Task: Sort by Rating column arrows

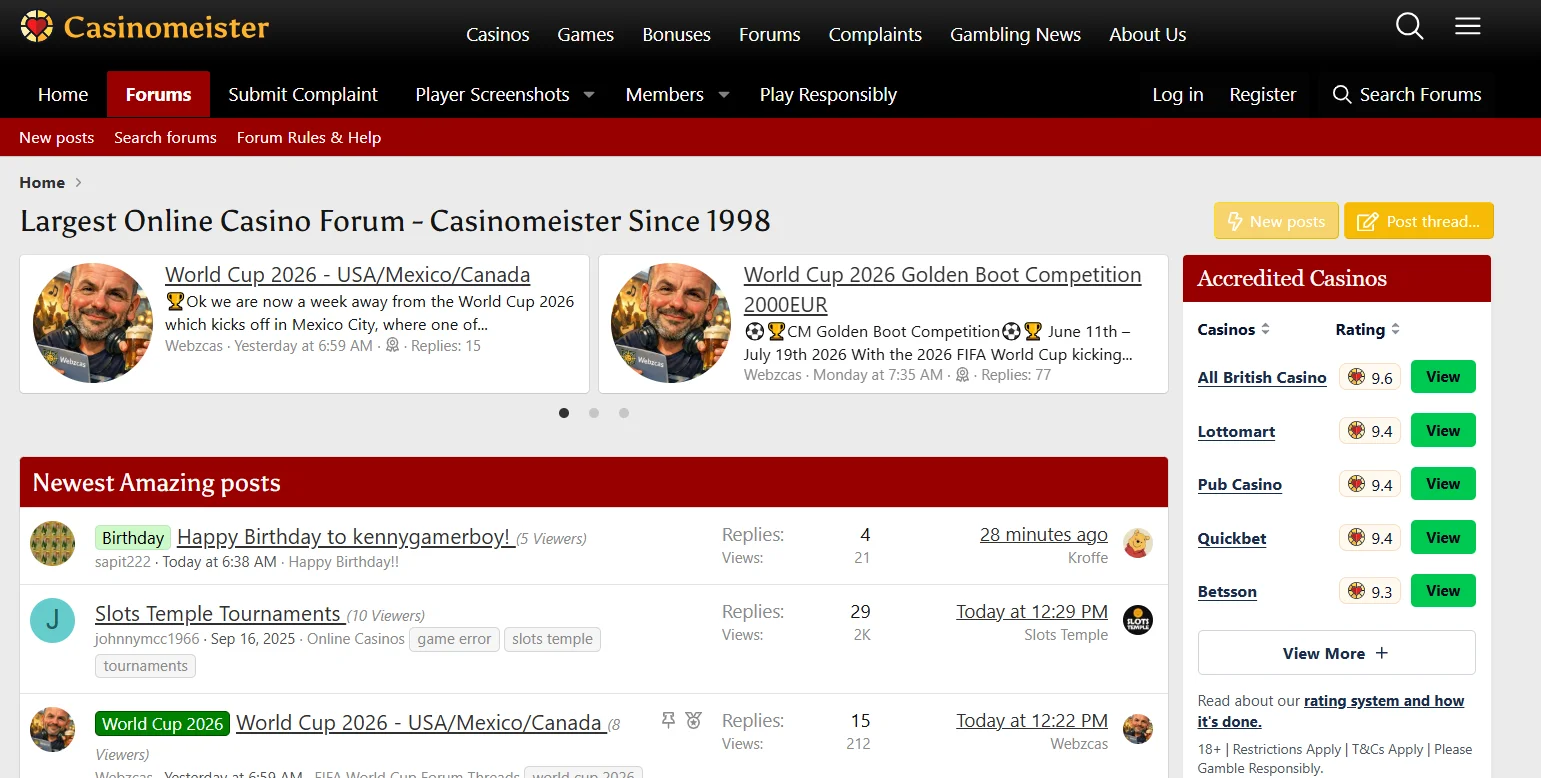Action: (x=1395, y=329)
